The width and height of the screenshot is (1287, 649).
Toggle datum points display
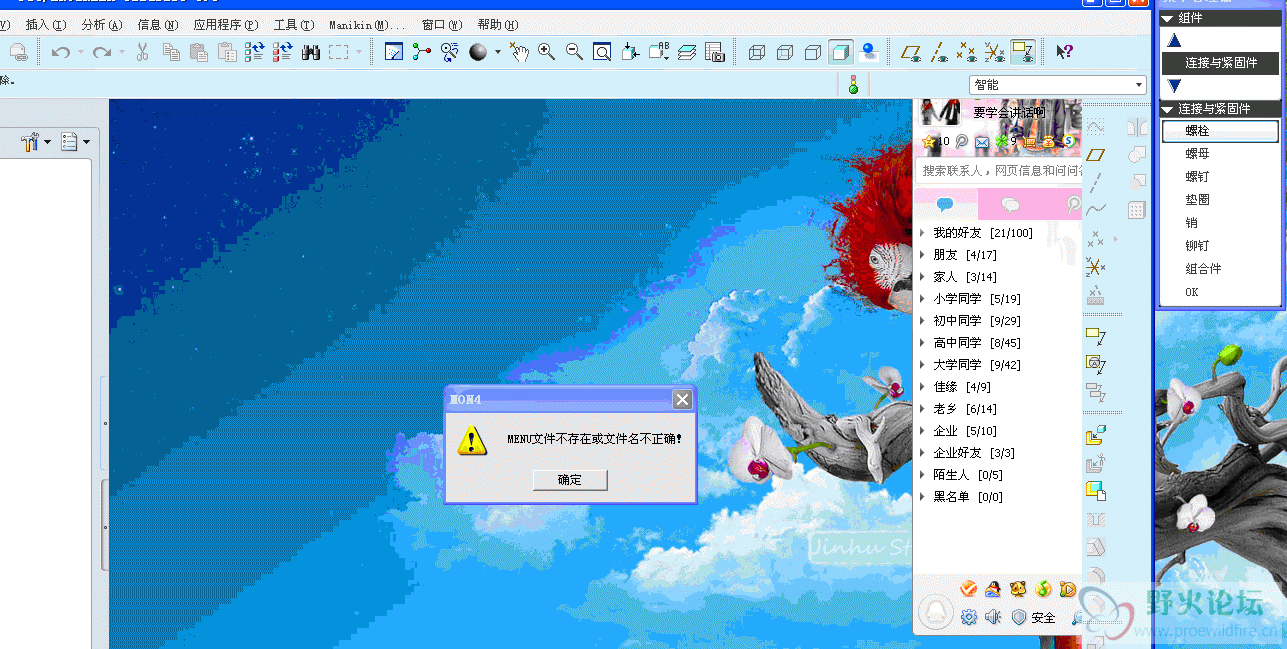[966, 52]
